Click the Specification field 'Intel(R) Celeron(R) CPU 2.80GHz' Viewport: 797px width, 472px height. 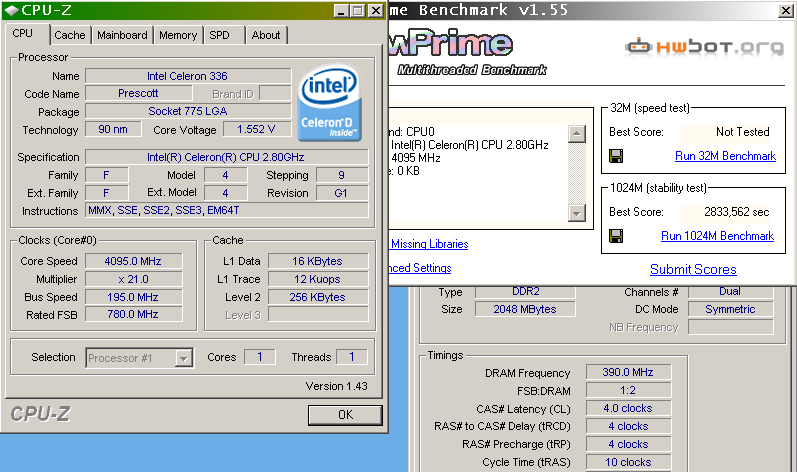(226, 157)
